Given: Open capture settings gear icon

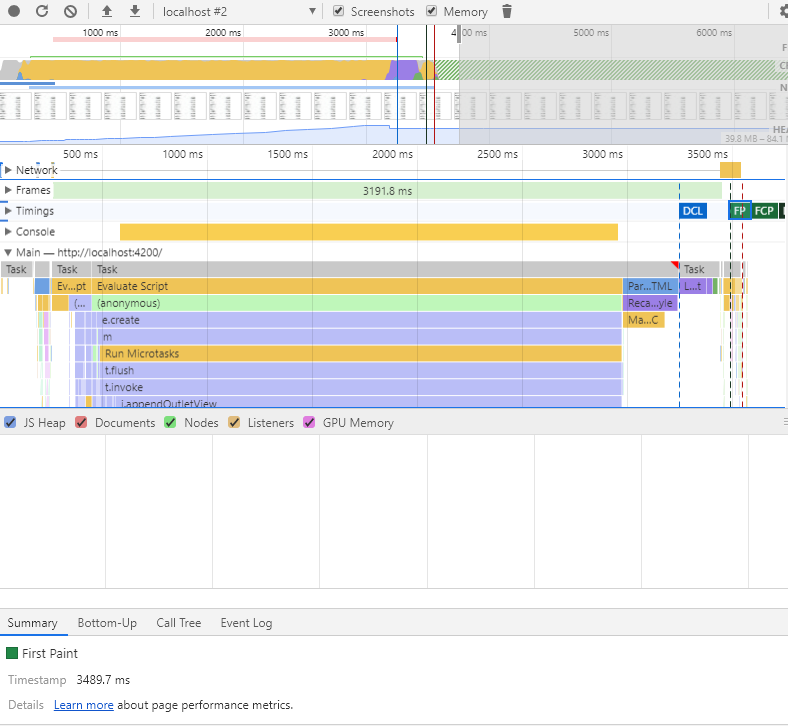Looking at the screenshot, I should [x=783, y=11].
